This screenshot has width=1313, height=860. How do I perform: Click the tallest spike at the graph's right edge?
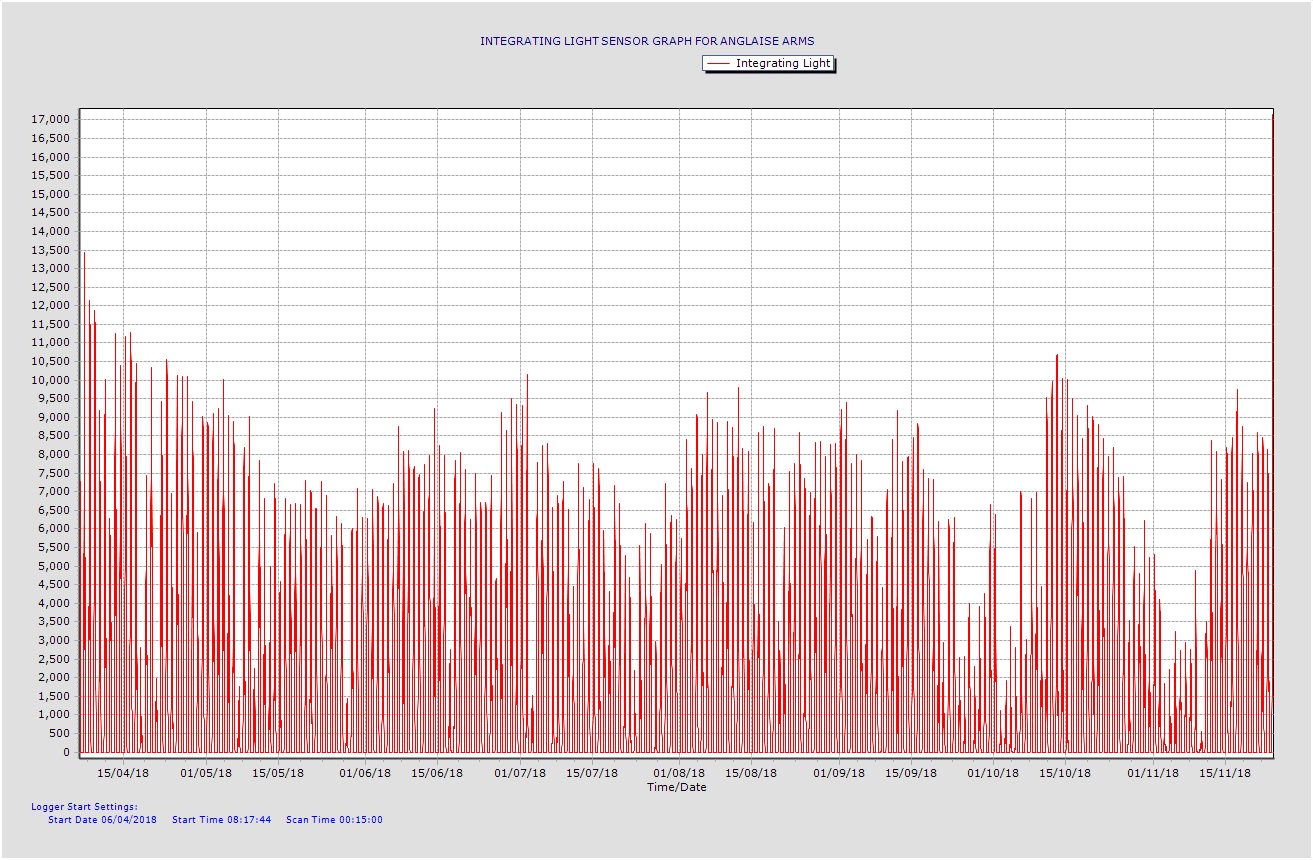point(1272,118)
